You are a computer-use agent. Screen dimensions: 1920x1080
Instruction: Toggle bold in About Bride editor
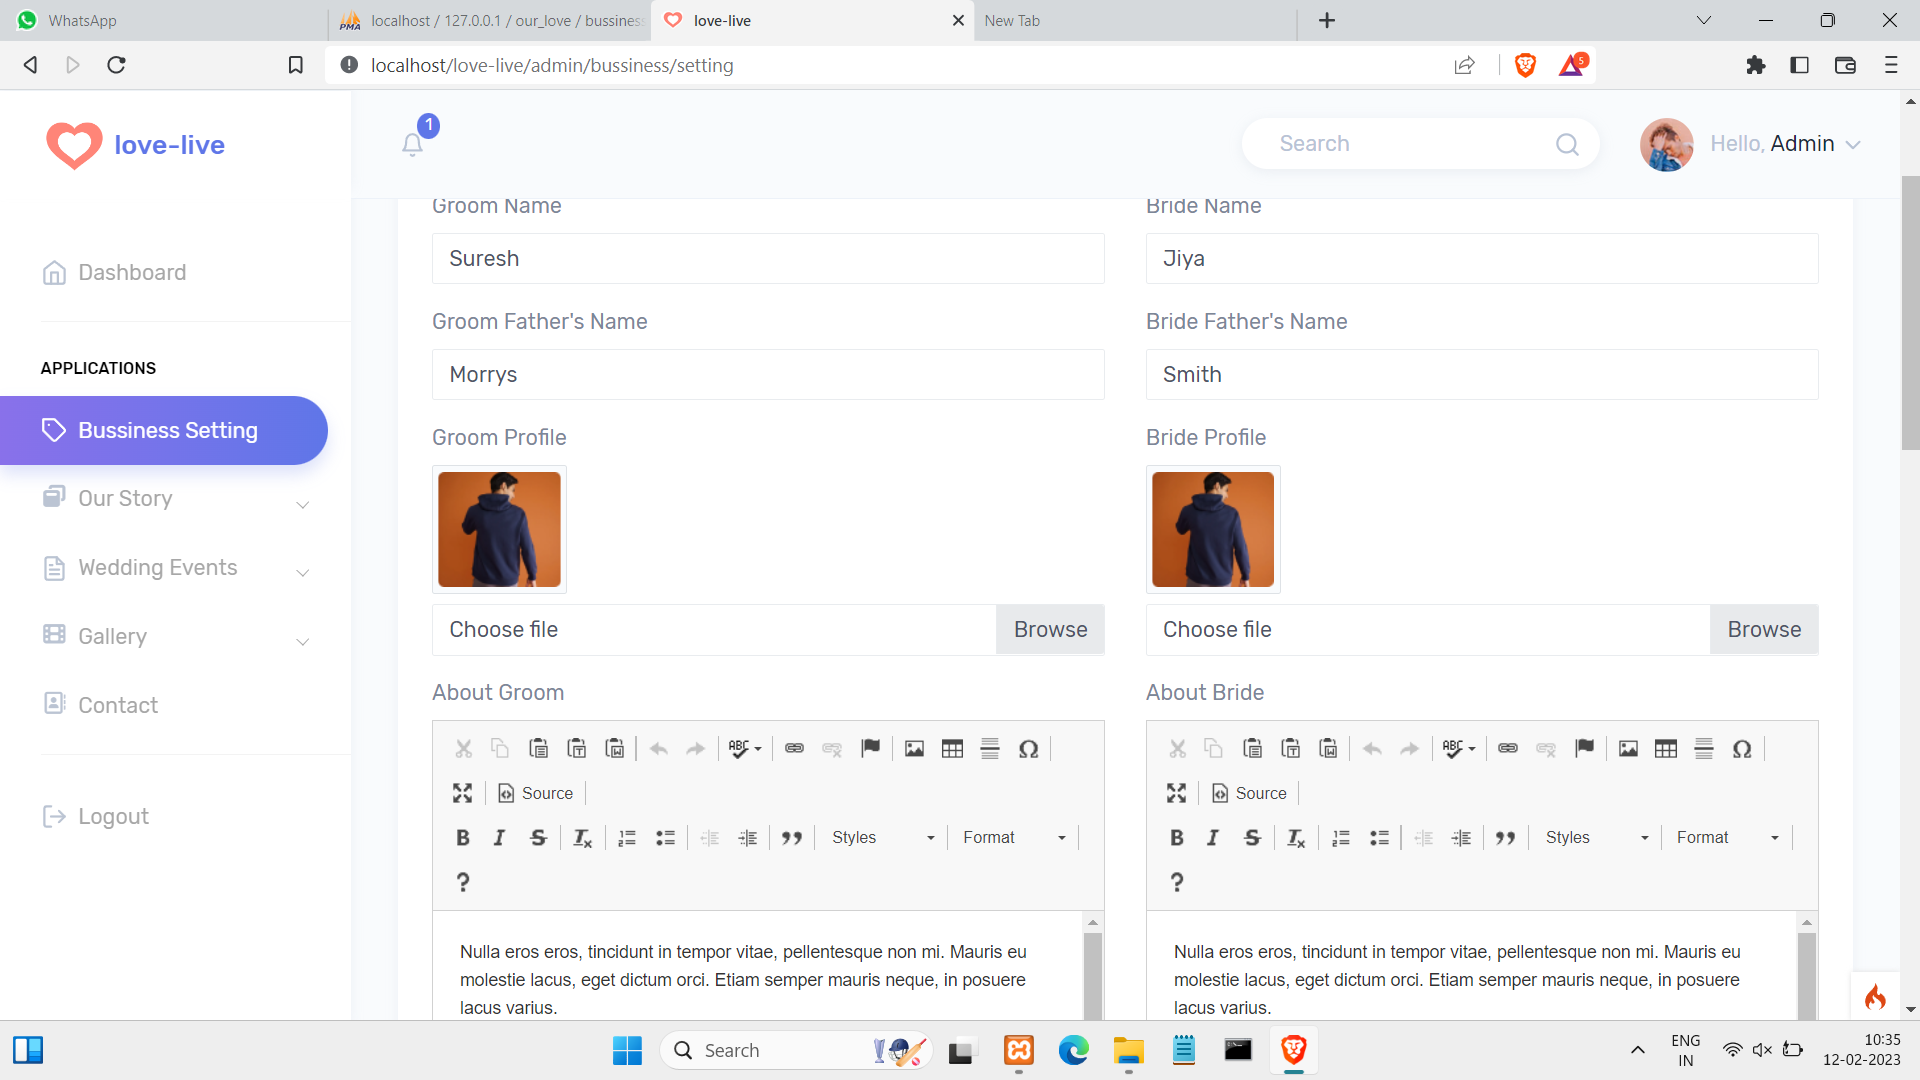[x=1177, y=838]
